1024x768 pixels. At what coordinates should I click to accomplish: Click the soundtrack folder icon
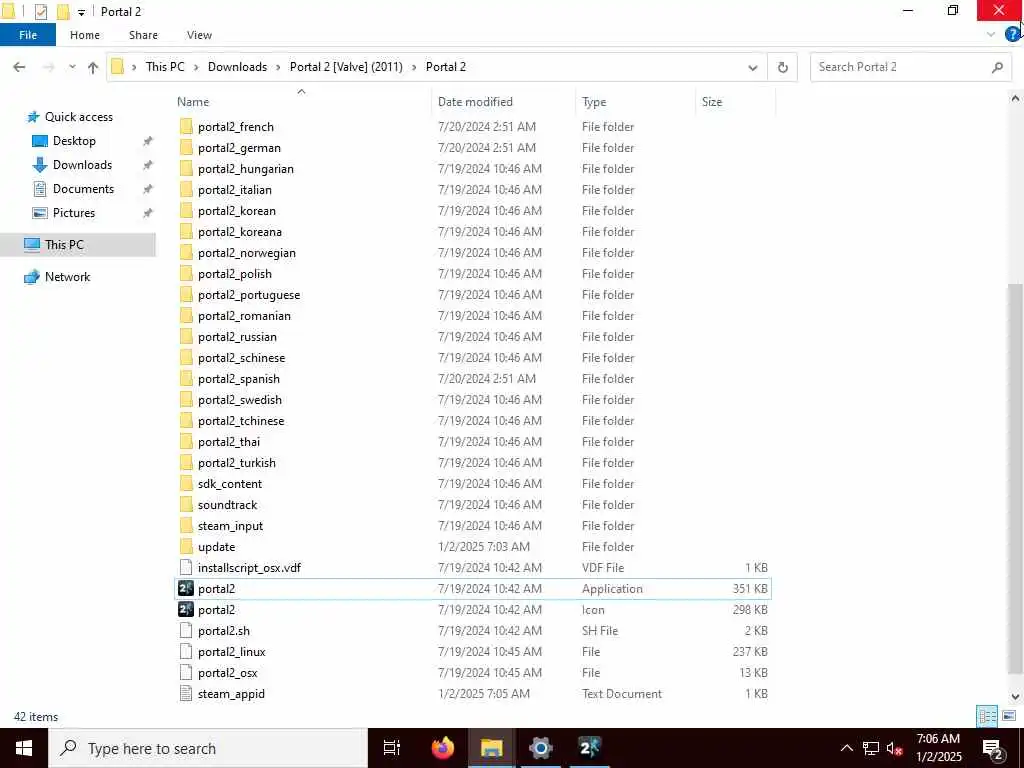point(186,504)
